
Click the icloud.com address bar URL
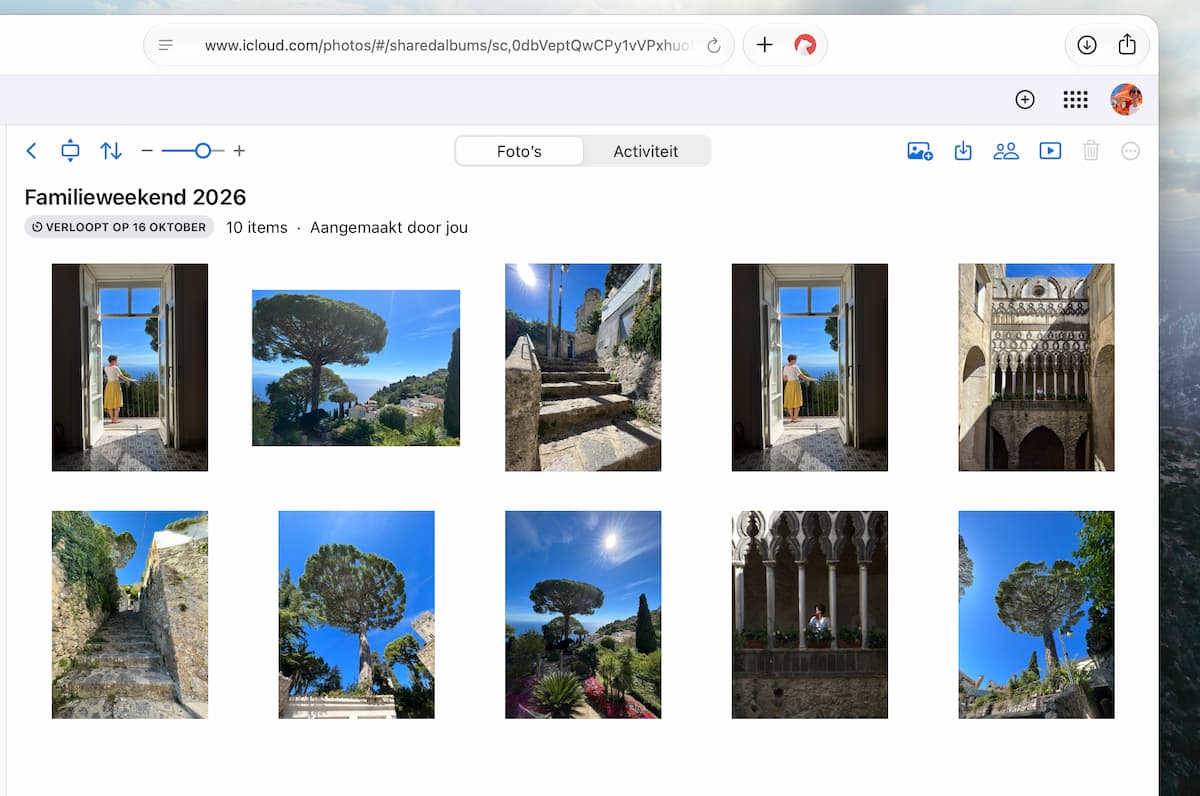click(447, 45)
